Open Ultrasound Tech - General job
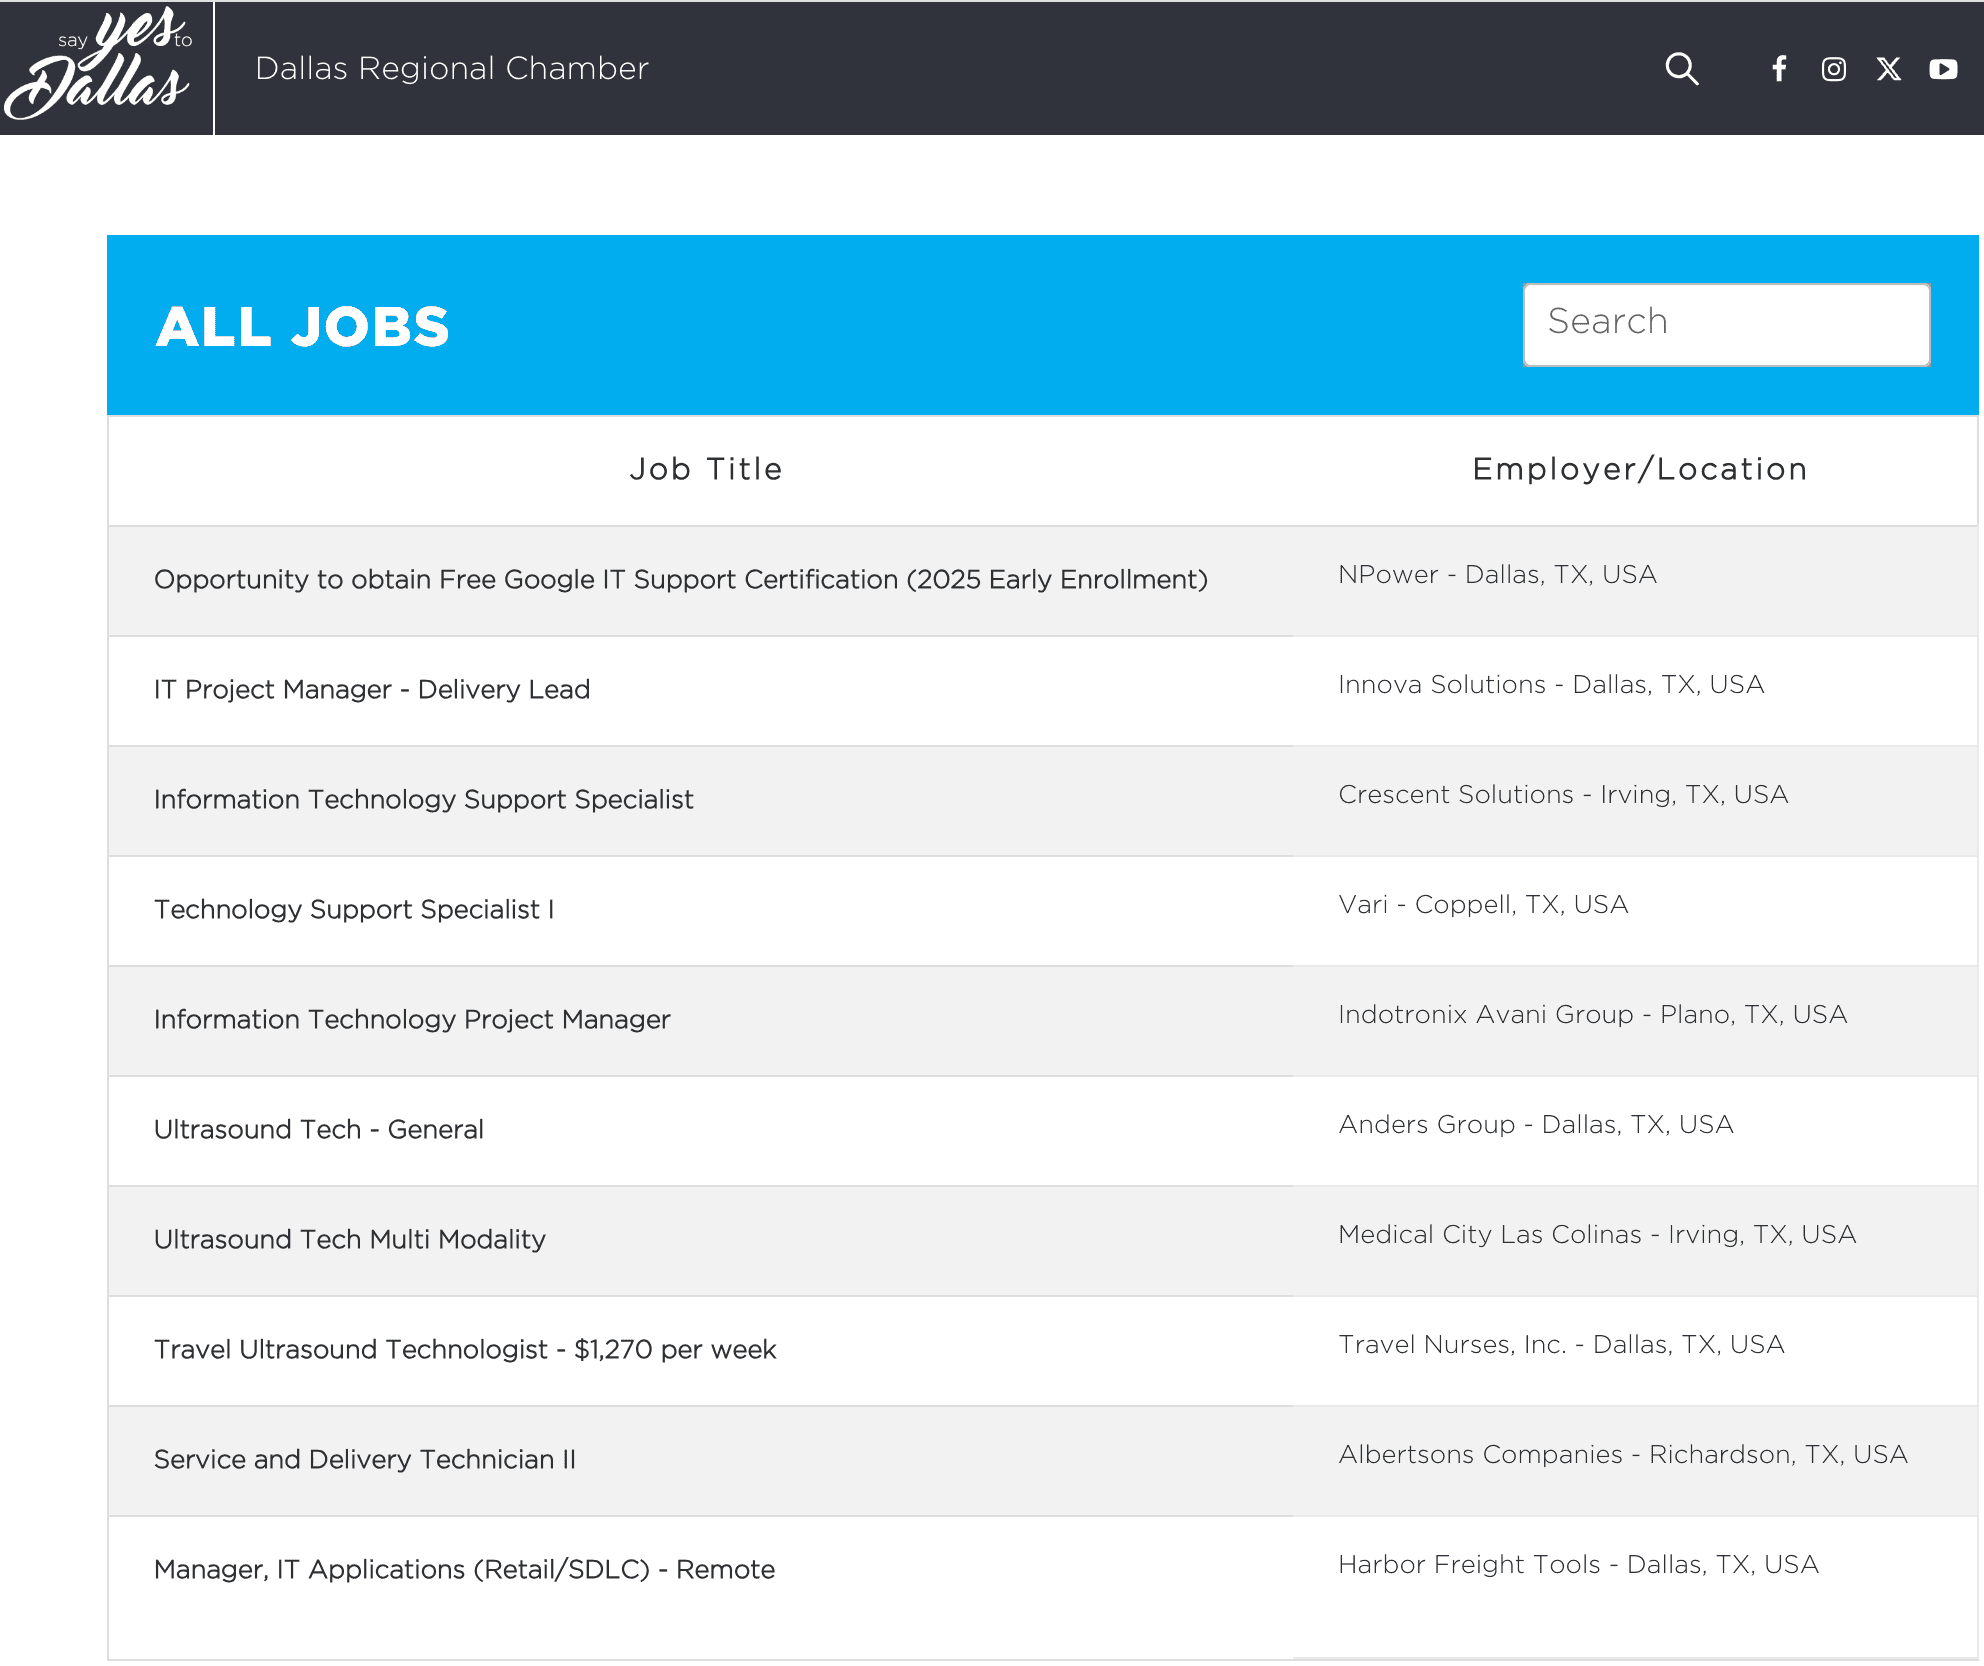This screenshot has height=1666, width=1984. tap(319, 1130)
